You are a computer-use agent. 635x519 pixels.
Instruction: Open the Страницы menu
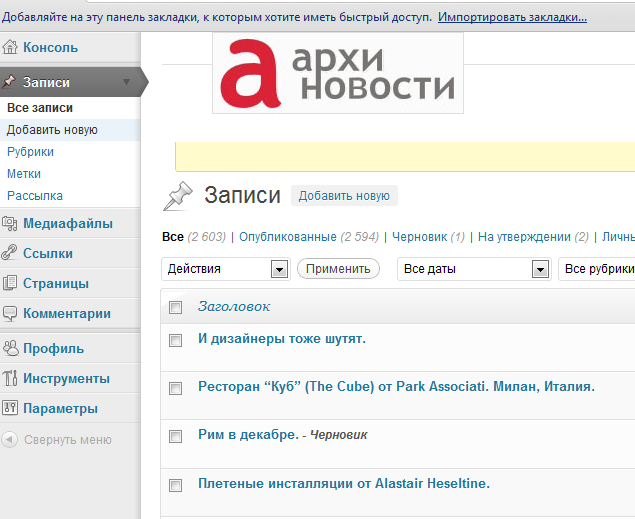(x=55, y=283)
